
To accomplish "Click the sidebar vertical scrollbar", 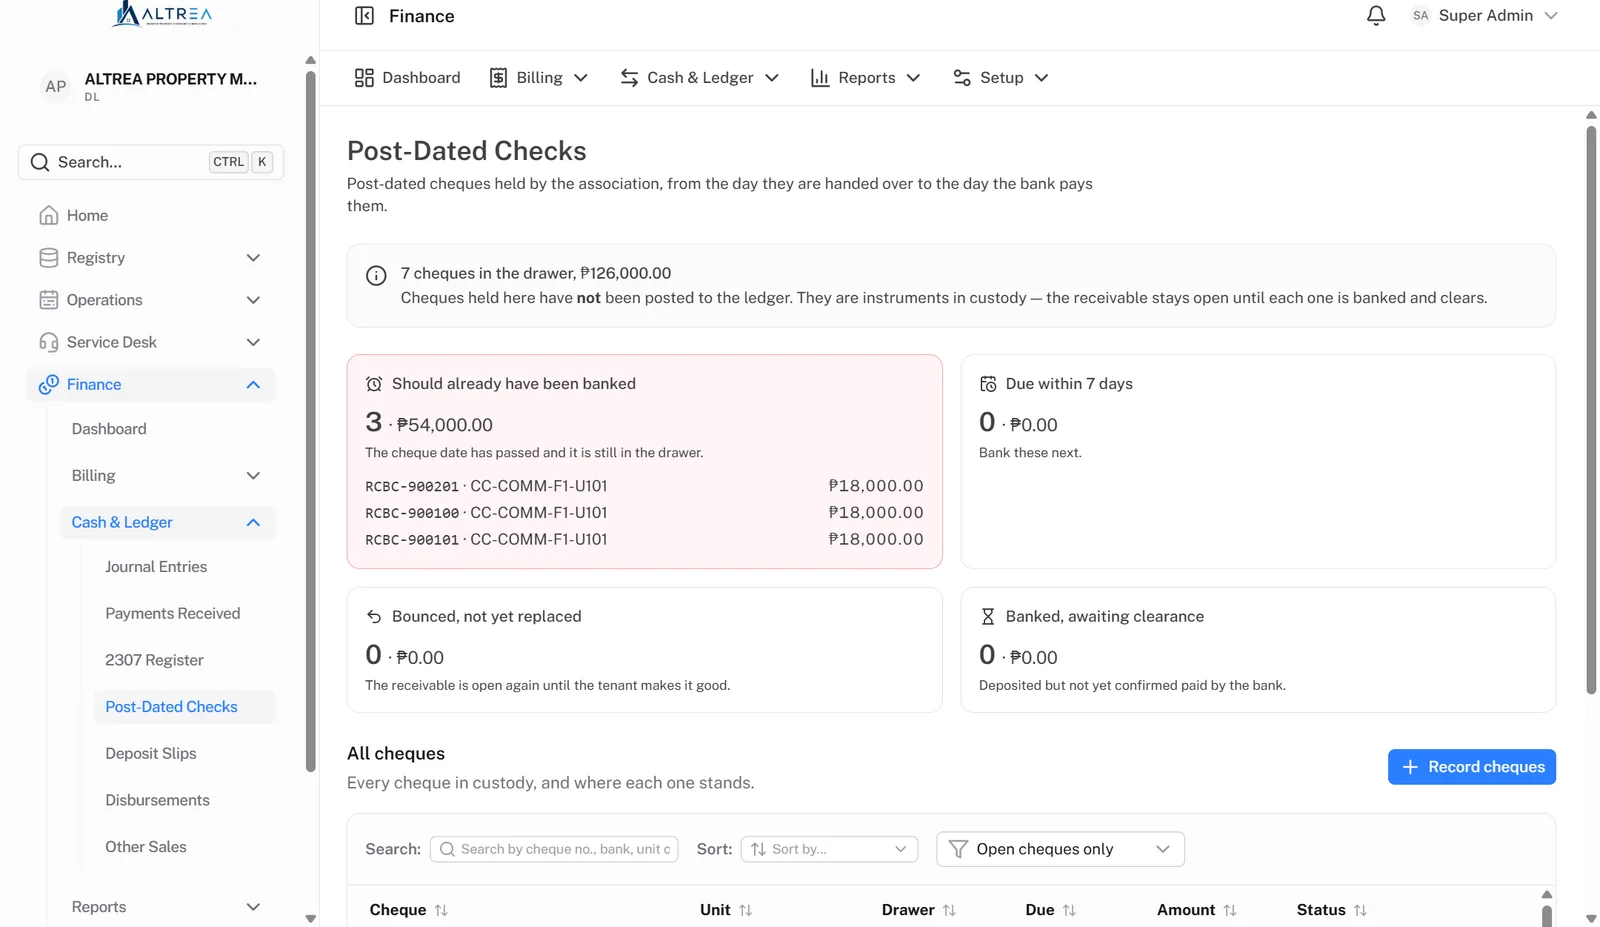I will (x=310, y=420).
